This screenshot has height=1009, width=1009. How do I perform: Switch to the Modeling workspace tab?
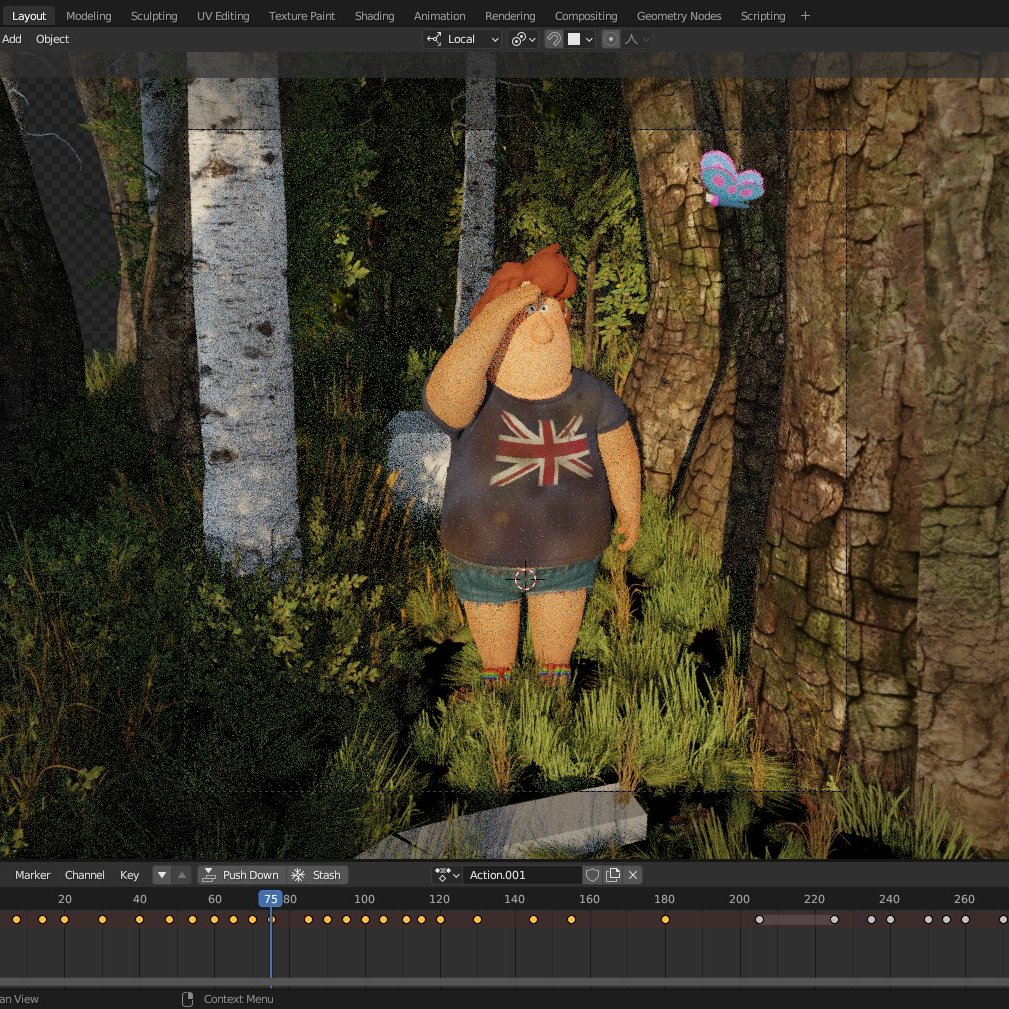89,16
